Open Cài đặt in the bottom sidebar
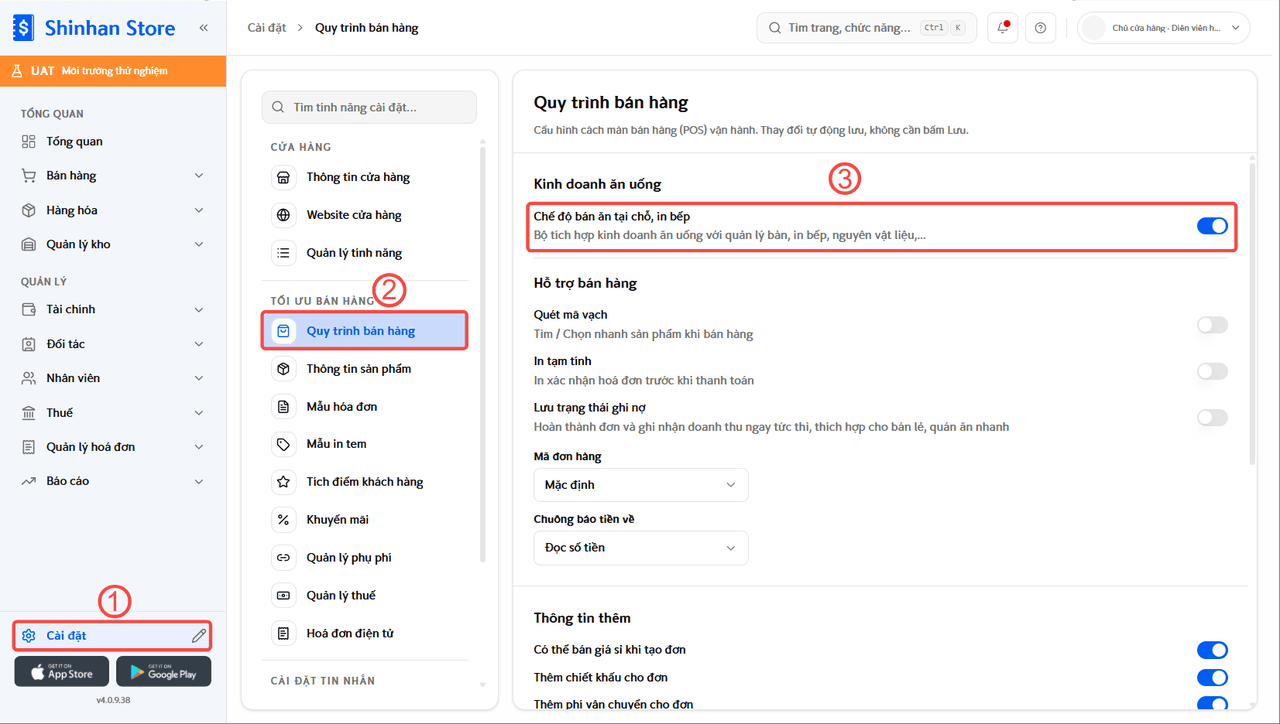1280x724 pixels. click(112, 636)
